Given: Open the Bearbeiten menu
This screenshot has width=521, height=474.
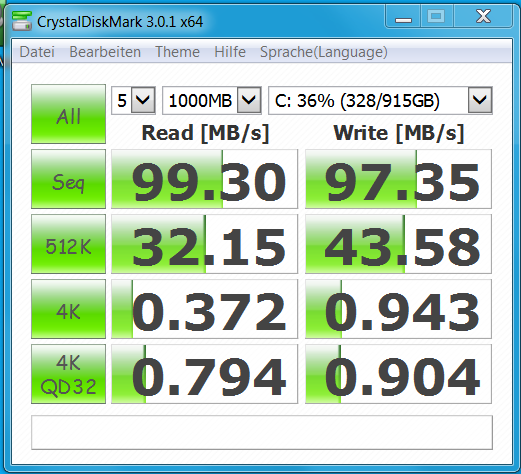Looking at the screenshot, I should pos(105,52).
